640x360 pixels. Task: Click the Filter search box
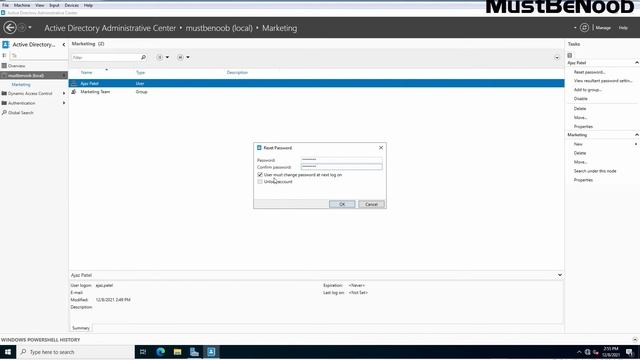coord(105,58)
